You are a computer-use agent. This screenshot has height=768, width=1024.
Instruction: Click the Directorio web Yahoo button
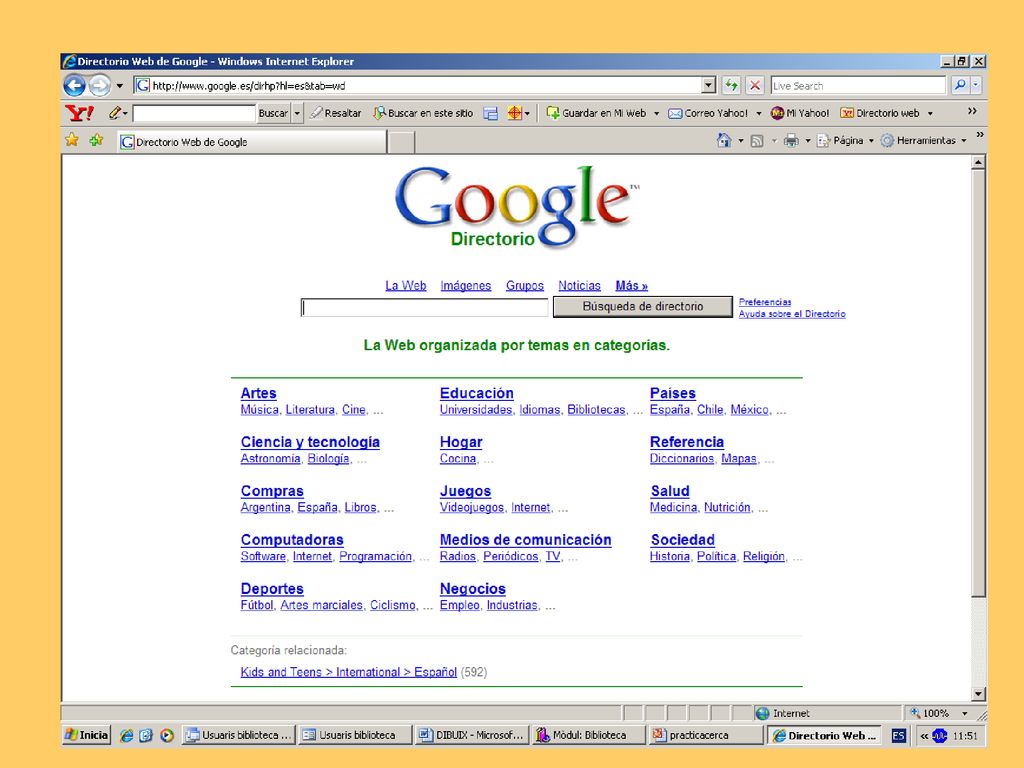point(880,113)
